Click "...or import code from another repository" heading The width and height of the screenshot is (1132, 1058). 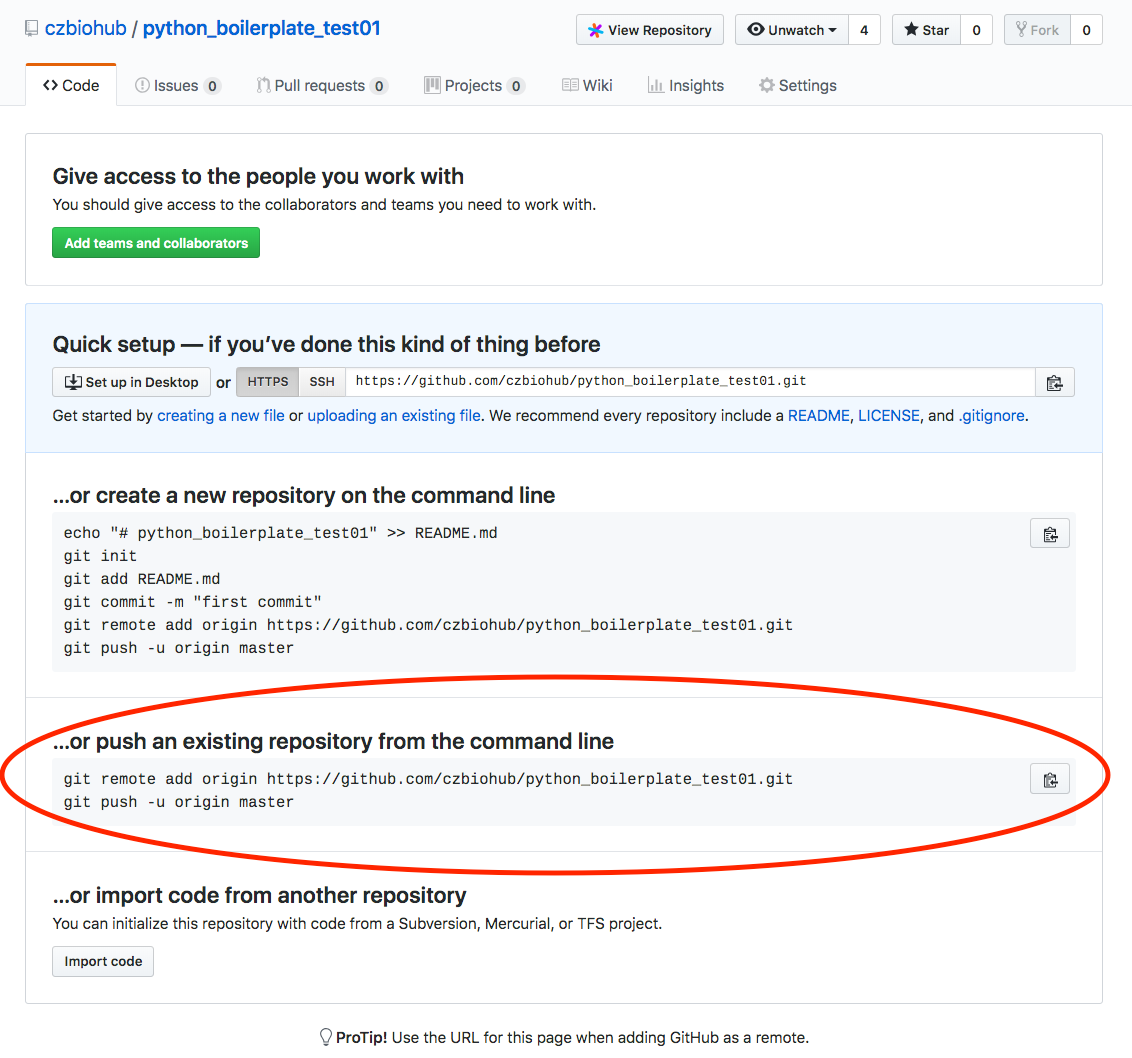260,896
